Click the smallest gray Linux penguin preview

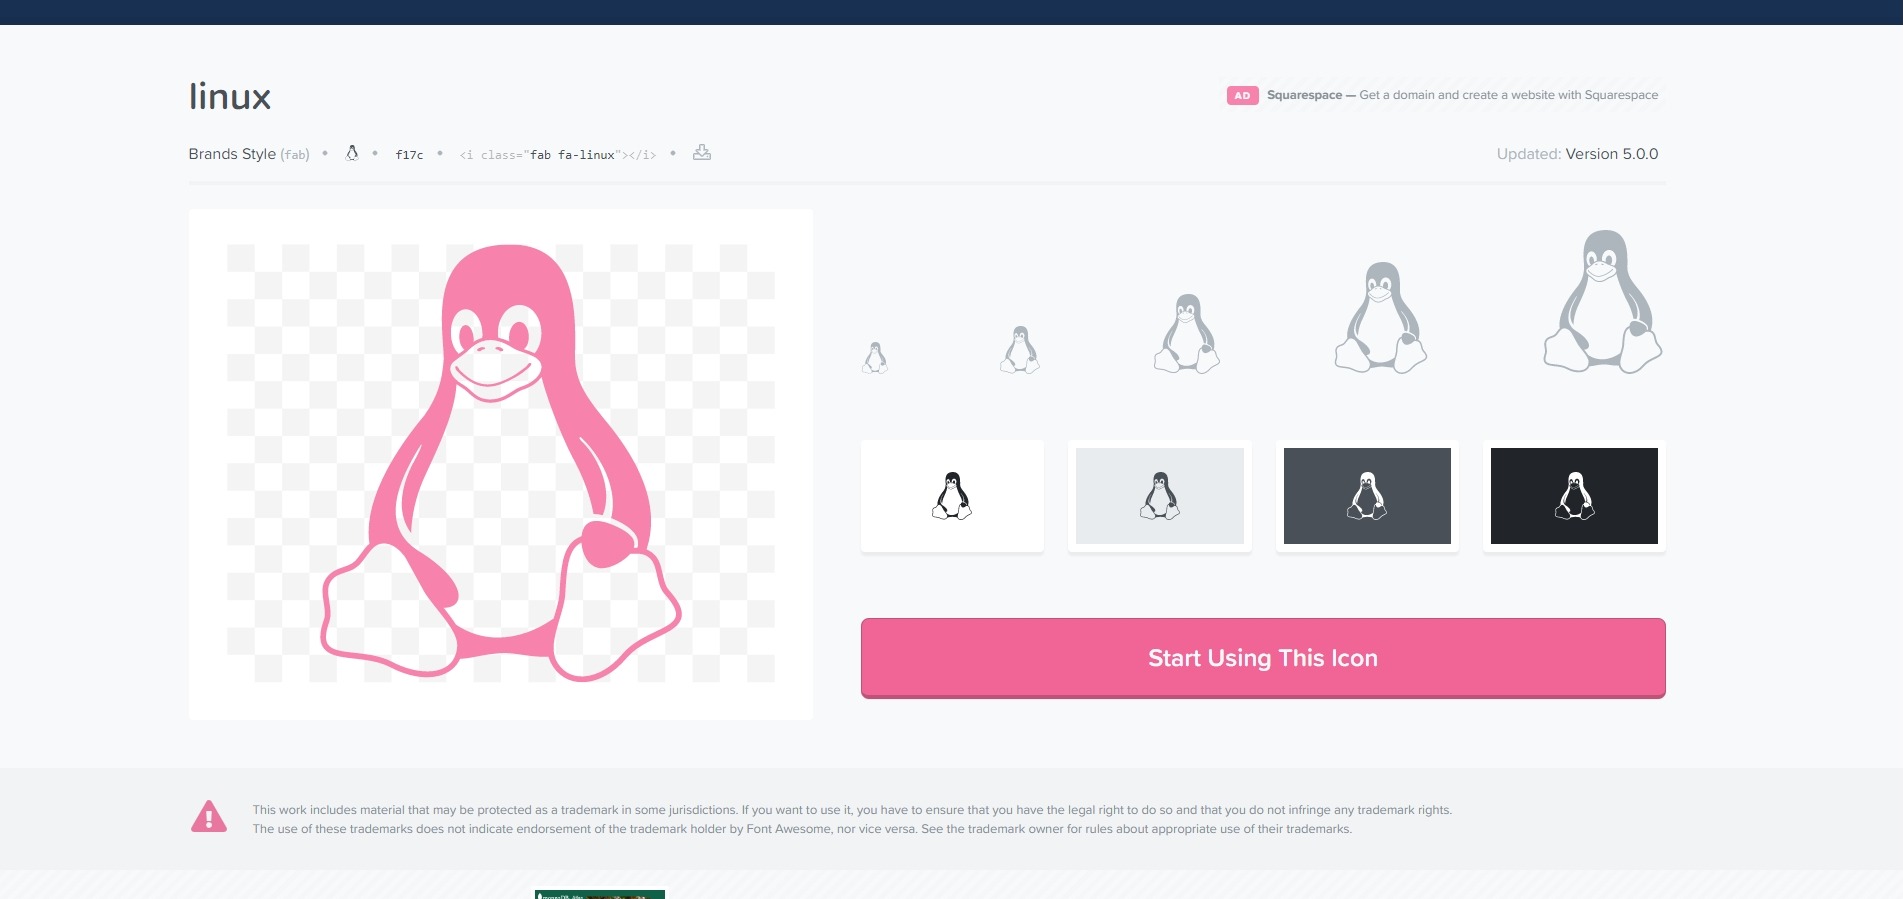(x=875, y=358)
